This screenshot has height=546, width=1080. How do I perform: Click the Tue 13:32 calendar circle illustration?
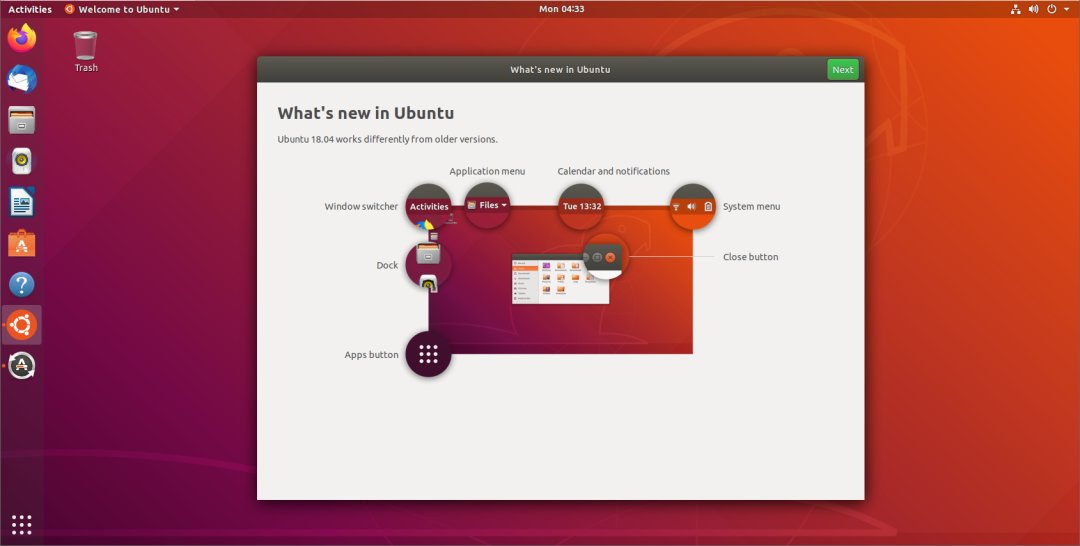click(x=581, y=206)
